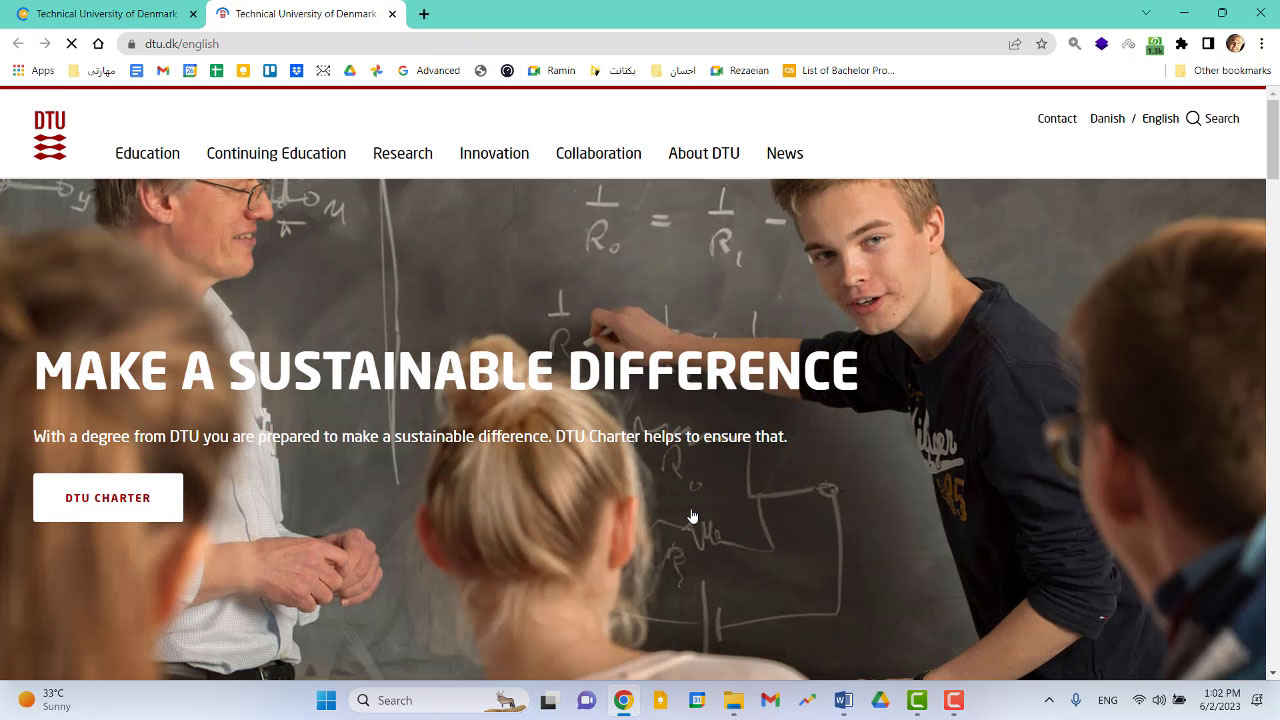The width and height of the screenshot is (1280, 720).
Task: Launch Word from the taskbar
Action: point(843,700)
